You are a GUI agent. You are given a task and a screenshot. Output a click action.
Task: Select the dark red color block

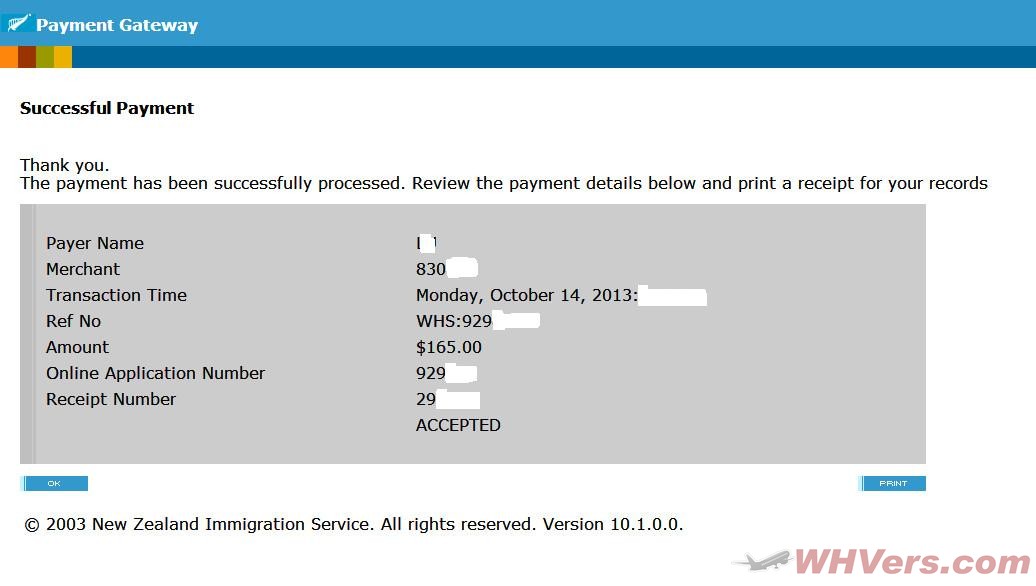click(x=27, y=57)
